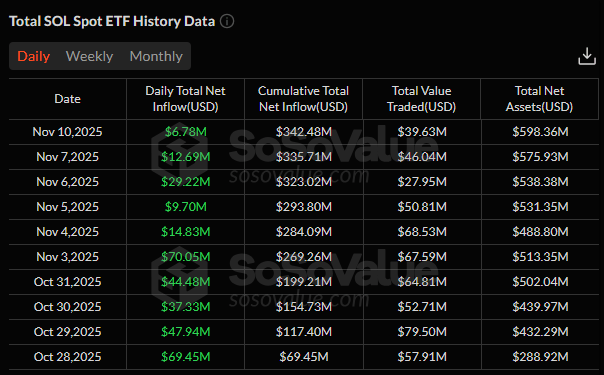Screen dimensions: 604x375
Task: Click the $439.97M net assets value
Action: [540, 307]
